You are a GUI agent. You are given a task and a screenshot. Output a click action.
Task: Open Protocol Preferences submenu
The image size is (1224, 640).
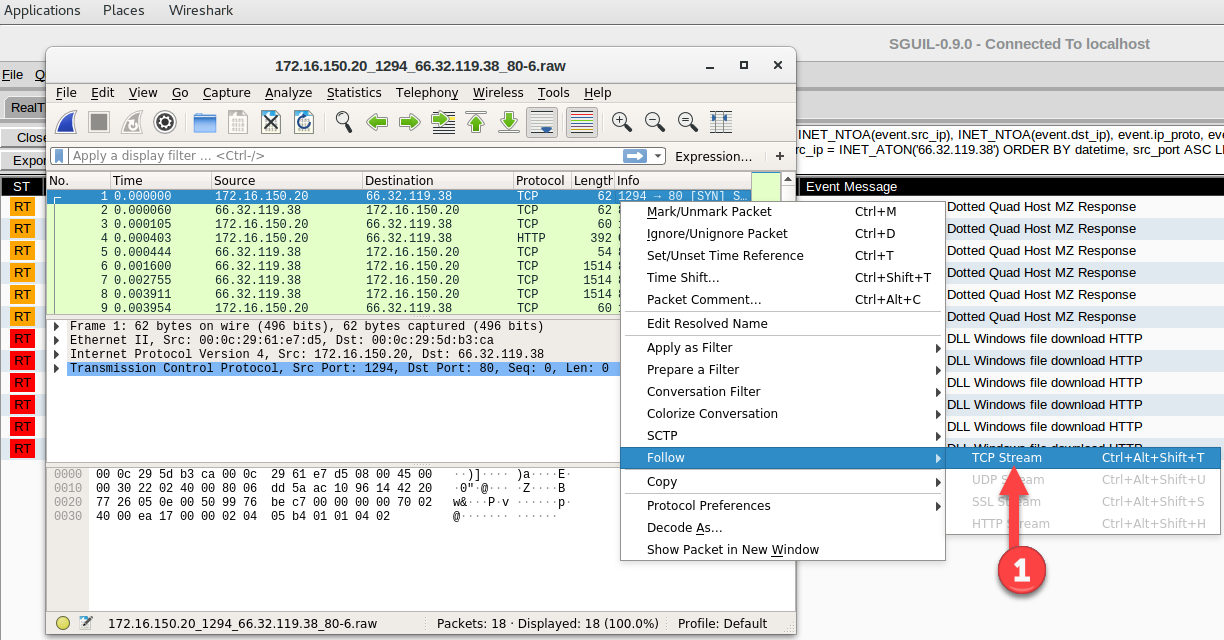pyautogui.click(x=783, y=506)
